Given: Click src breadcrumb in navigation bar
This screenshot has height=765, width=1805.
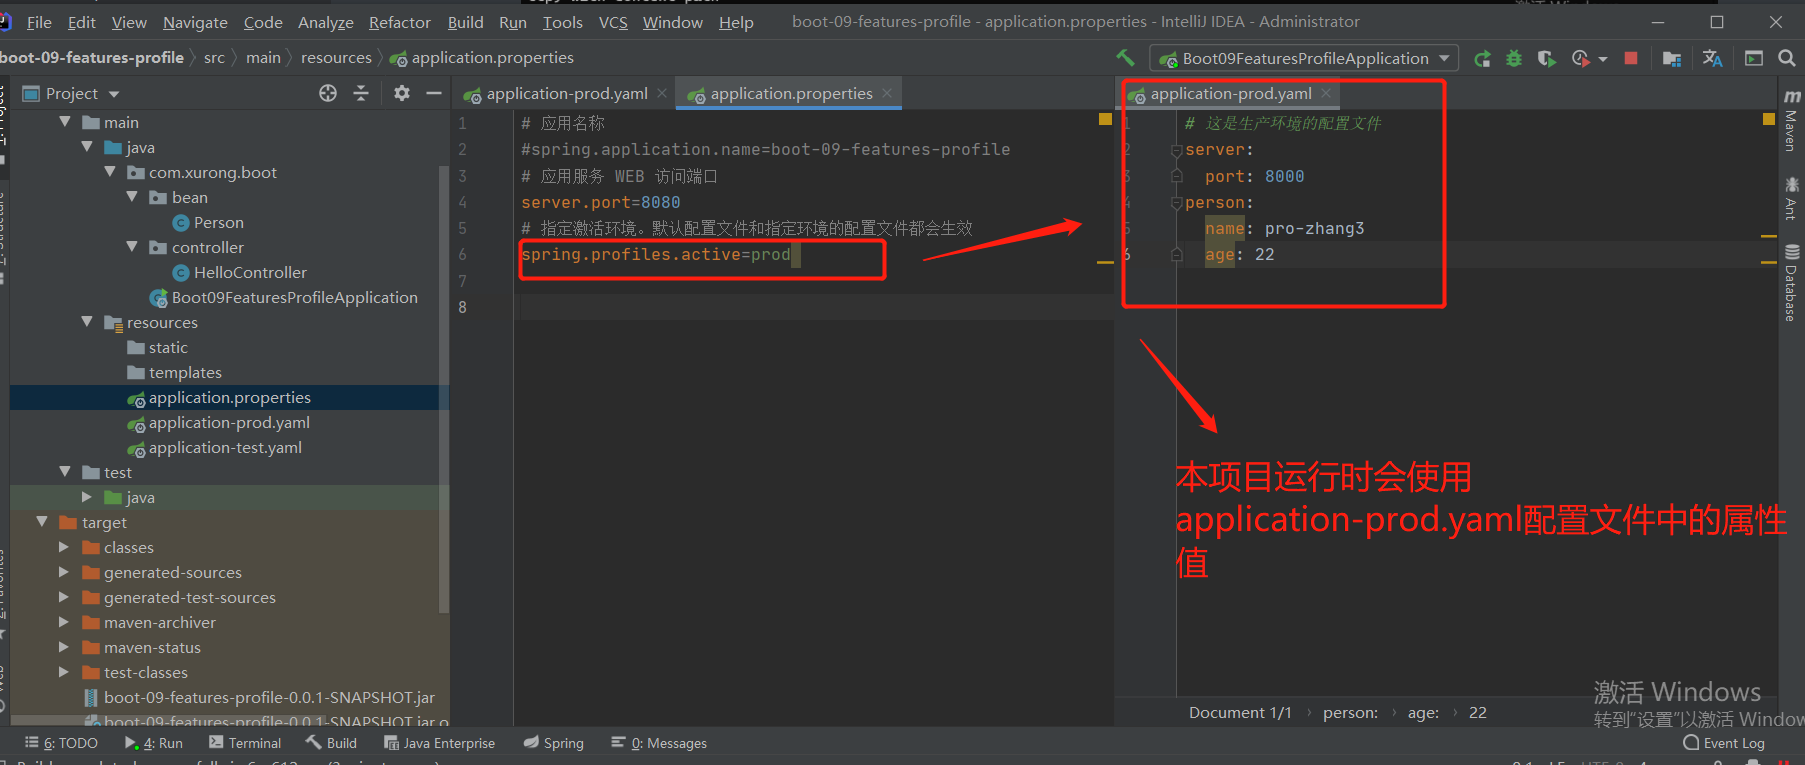Looking at the screenshot, I should tap(214, 58).
